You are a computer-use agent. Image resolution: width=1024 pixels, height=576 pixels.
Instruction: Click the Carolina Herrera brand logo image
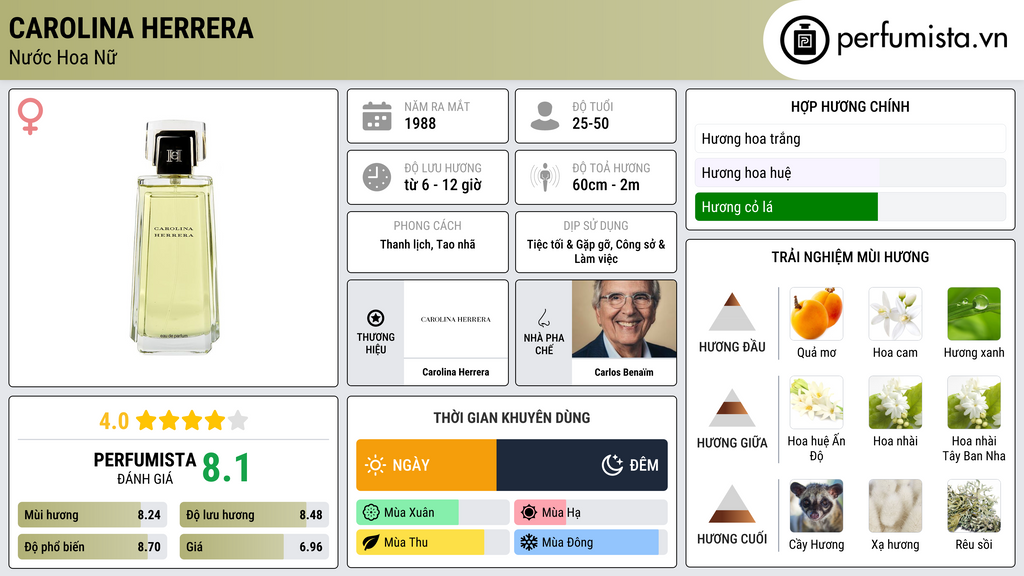pos(455,319)
